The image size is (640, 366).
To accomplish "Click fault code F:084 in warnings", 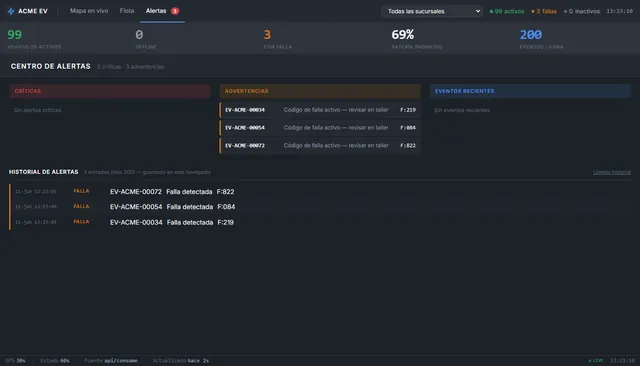I will pos(408,128).
